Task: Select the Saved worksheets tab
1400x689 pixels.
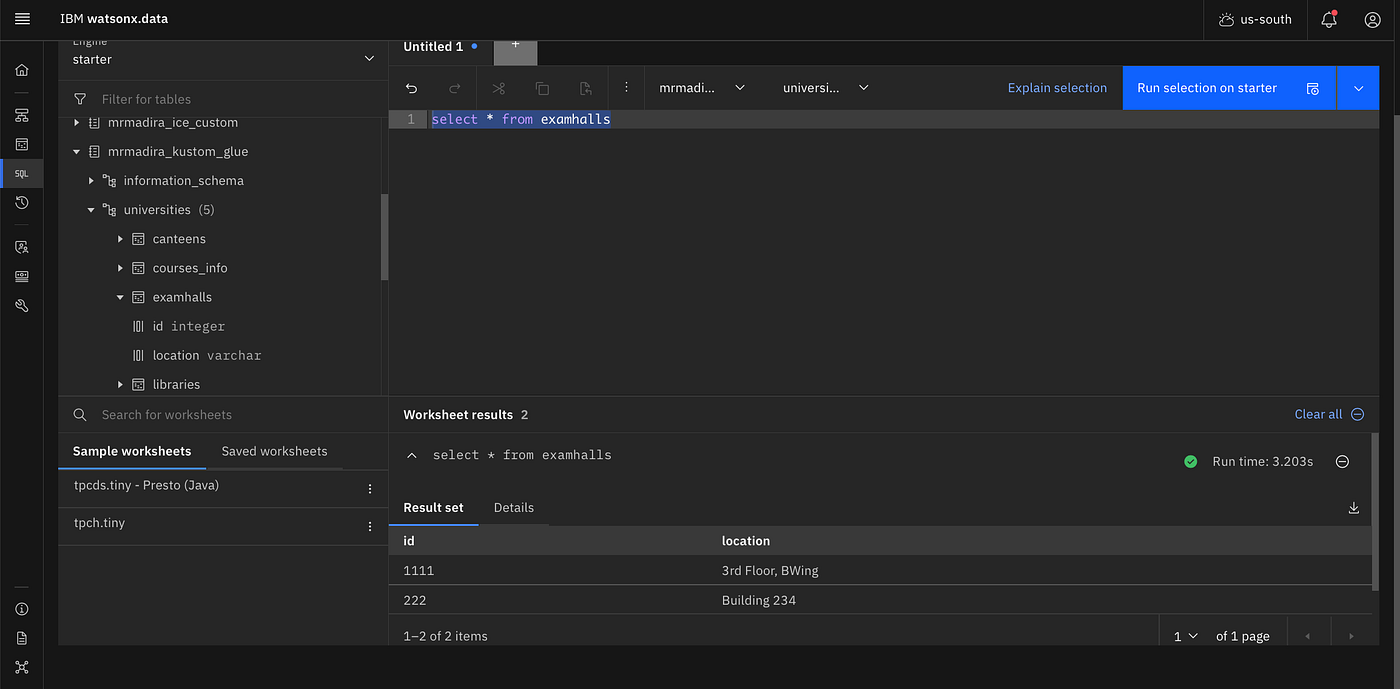Action: [x=274, y=451]
